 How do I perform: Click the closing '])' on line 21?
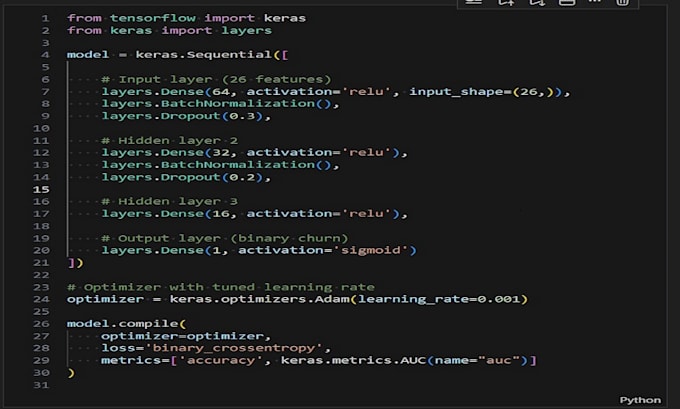click(75, 263)
